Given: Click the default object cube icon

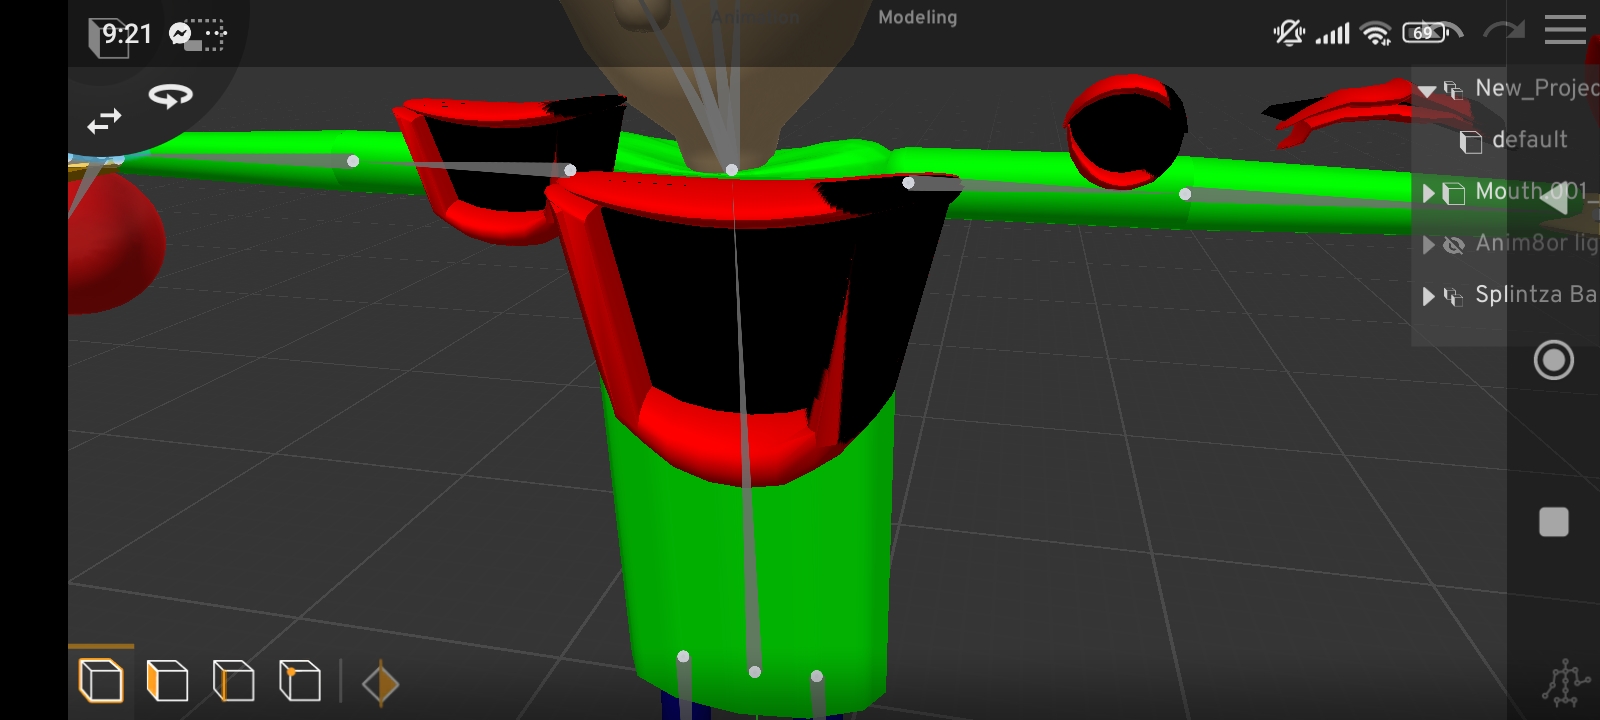Looking at the screenshot, I should (1471, 142).
